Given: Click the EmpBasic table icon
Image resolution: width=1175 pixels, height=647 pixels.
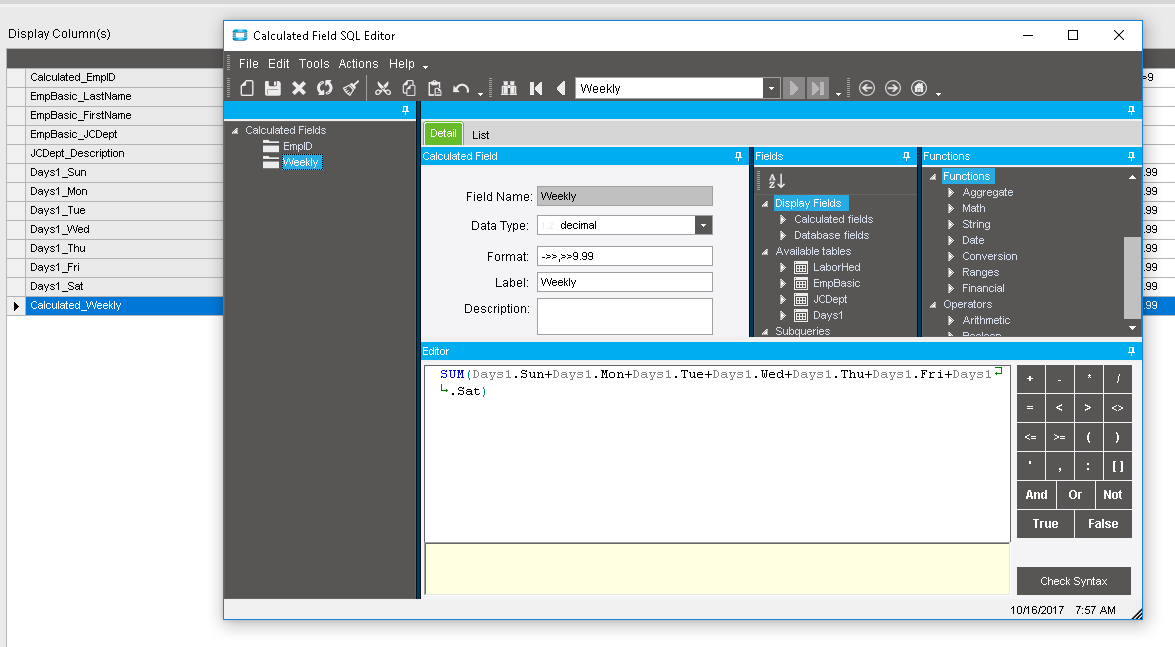Looking at the screenshot, I should 801,283.
